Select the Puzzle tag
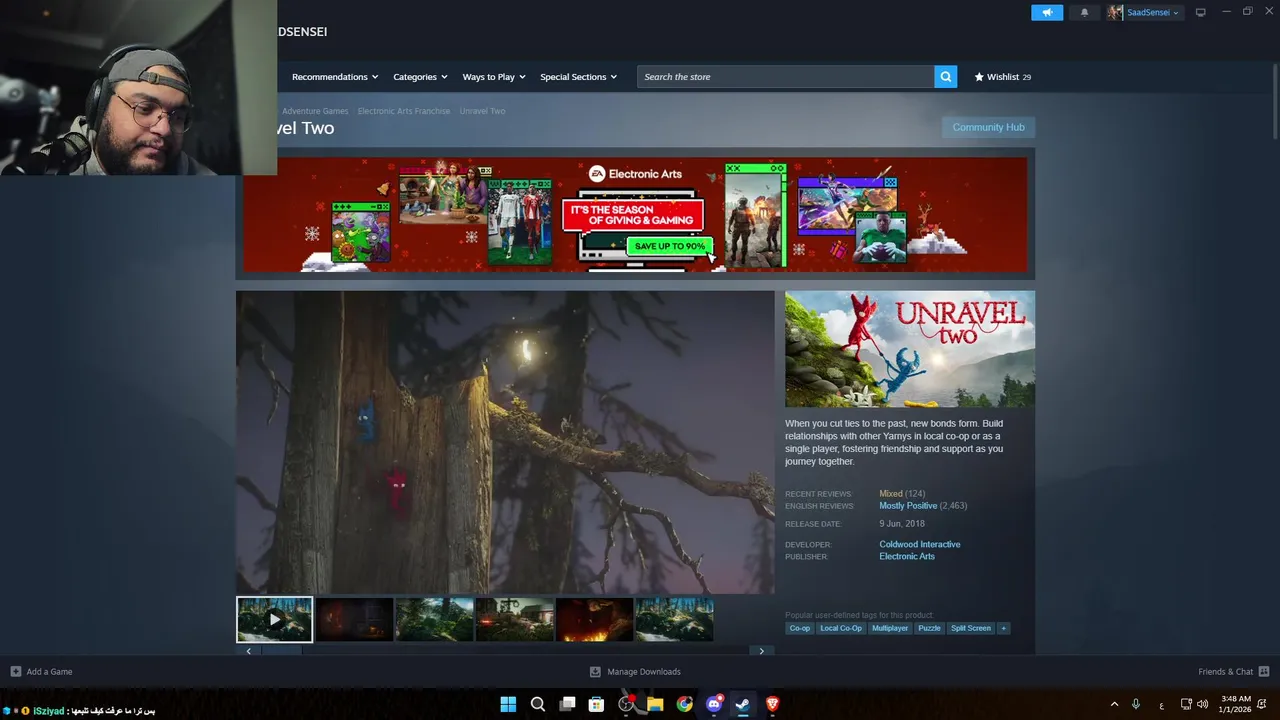The image size is (1280, 720). tap(930, 628)
